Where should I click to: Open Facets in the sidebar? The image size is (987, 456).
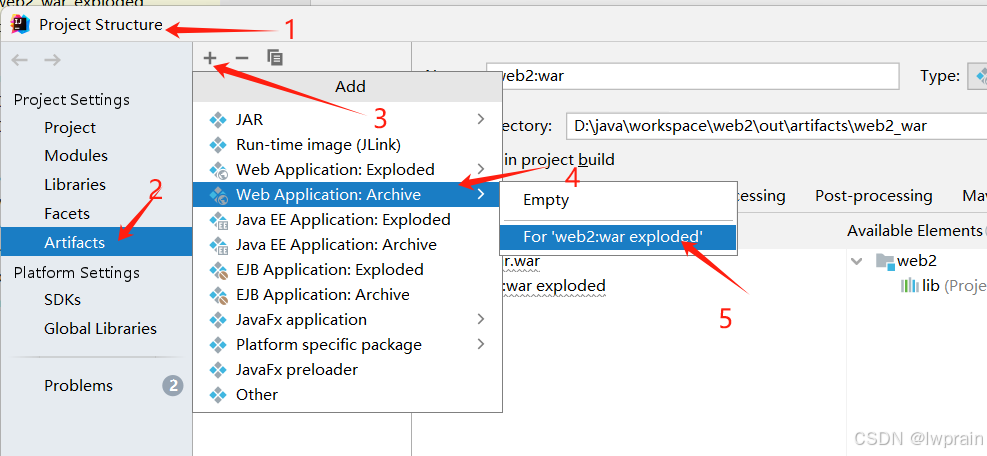click(67, 214)
